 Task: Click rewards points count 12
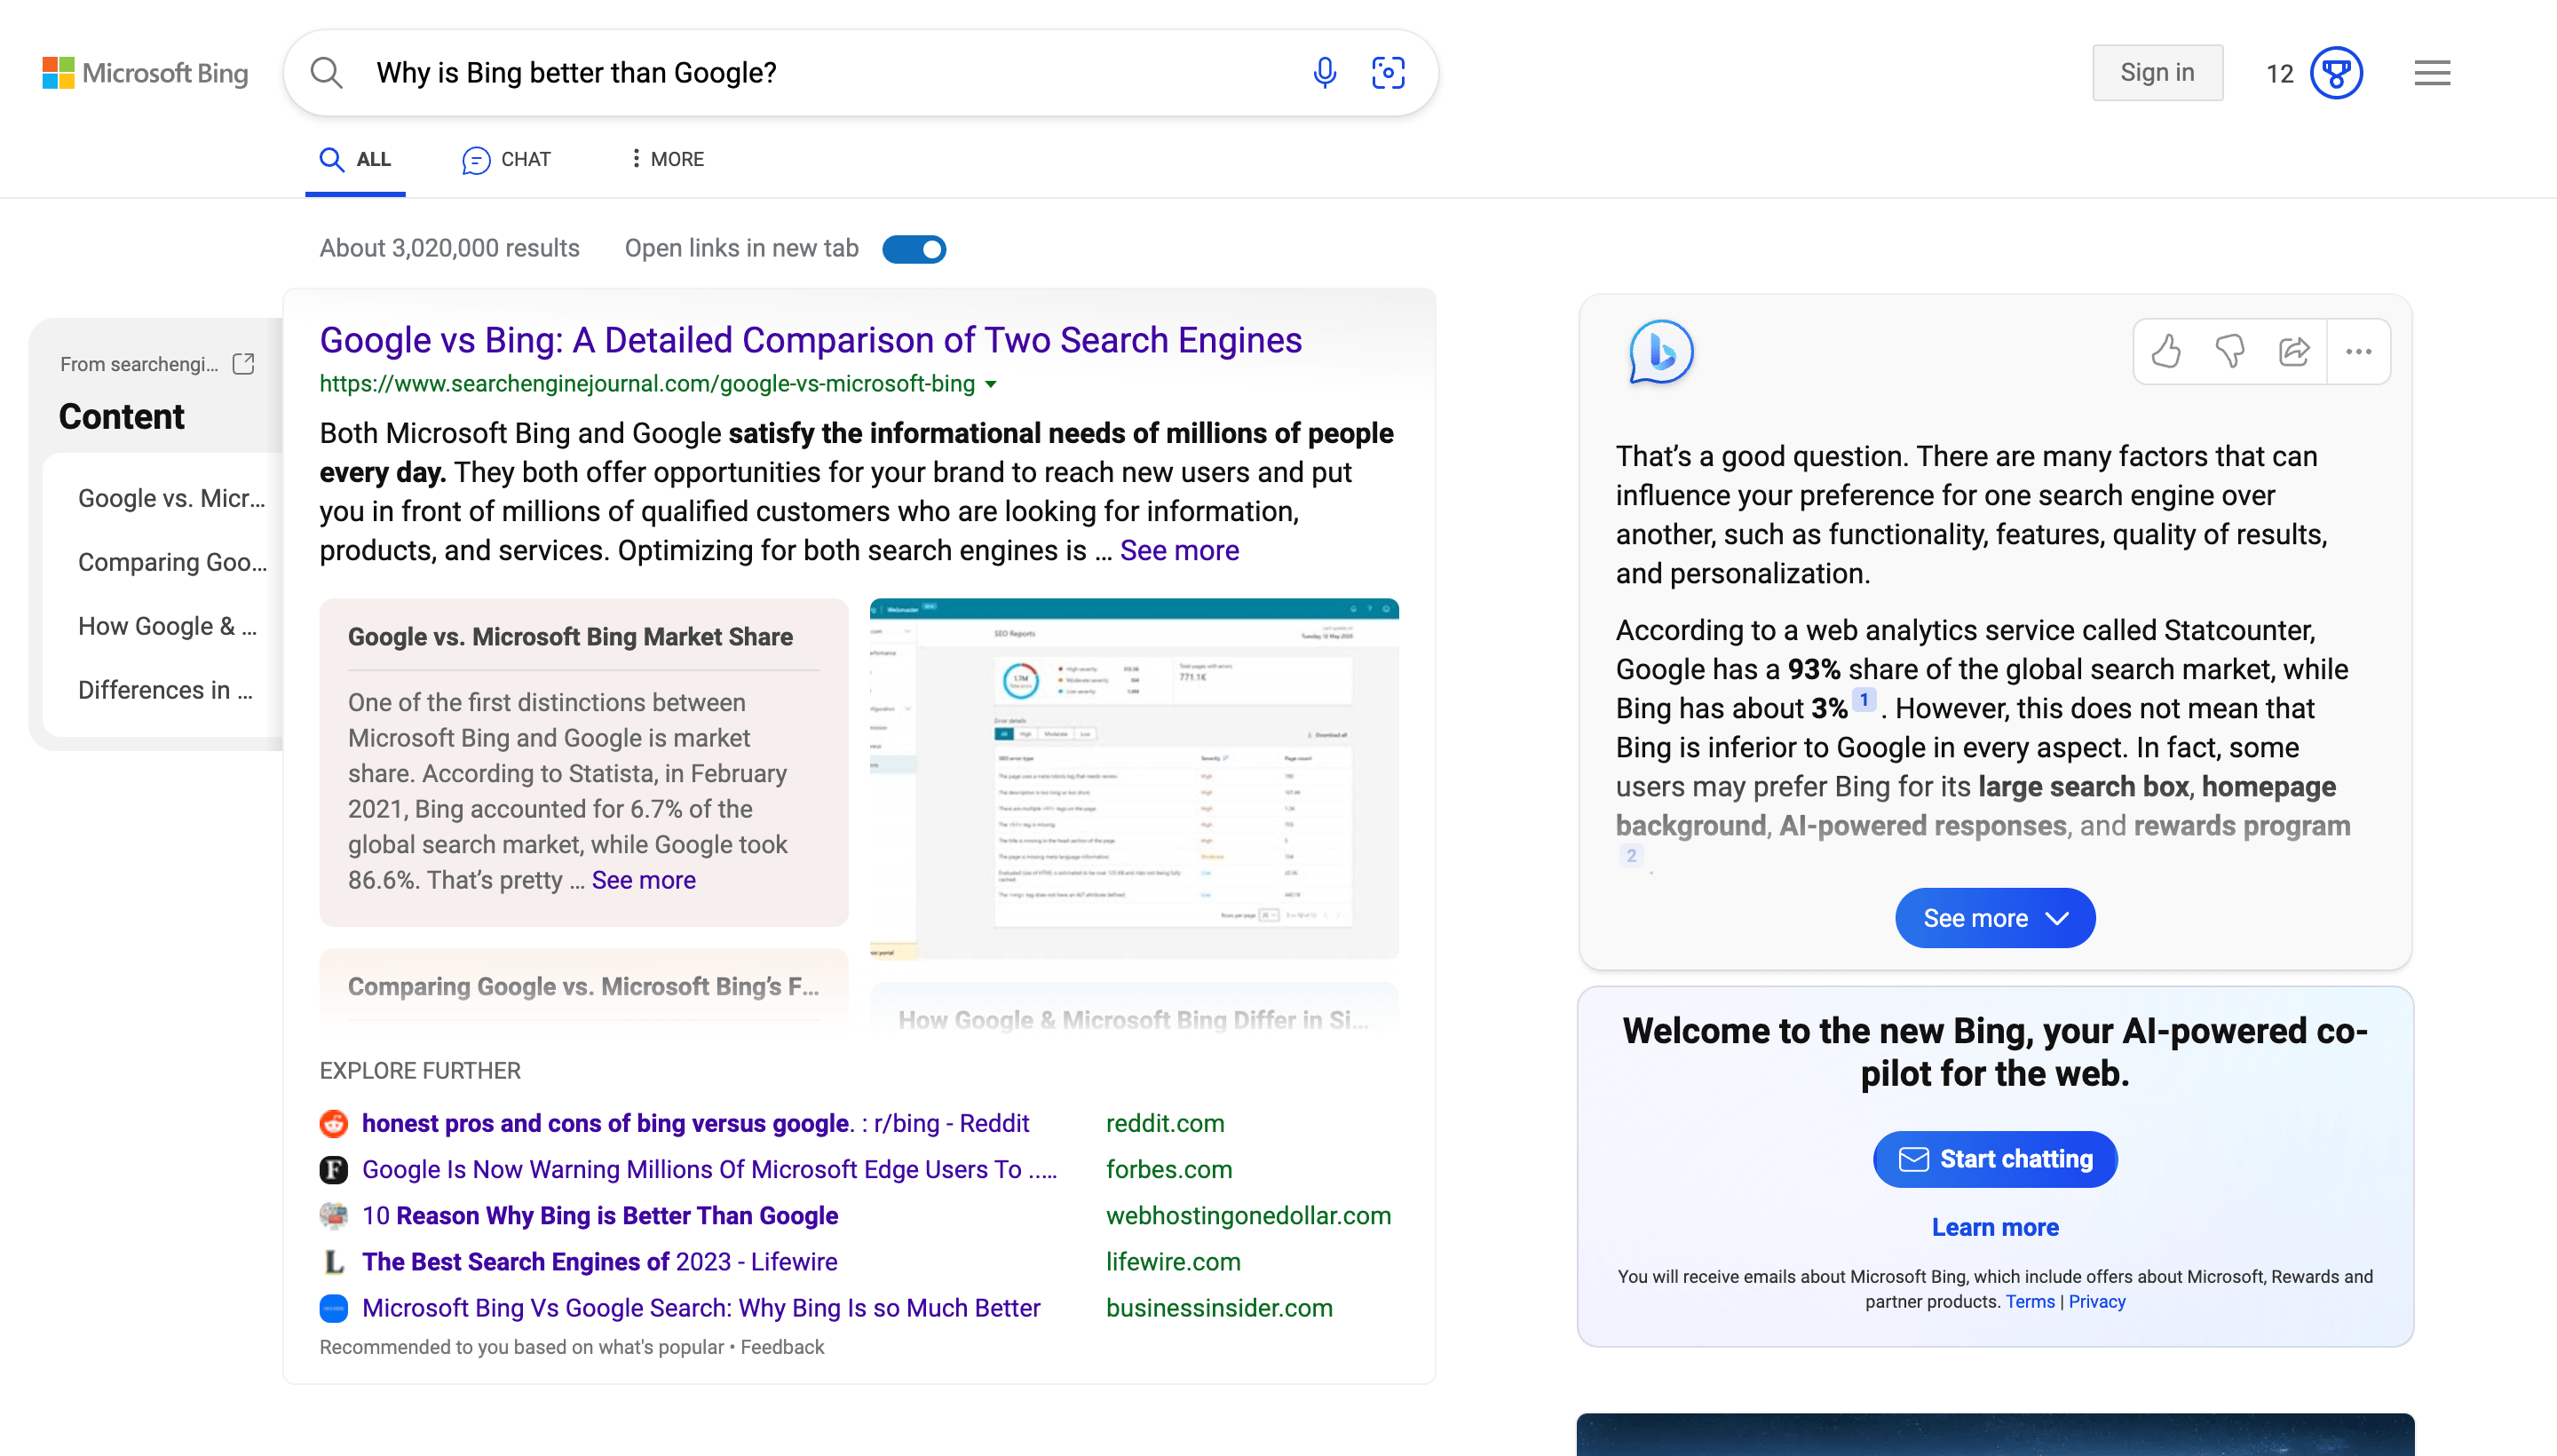coord(2279,74)
